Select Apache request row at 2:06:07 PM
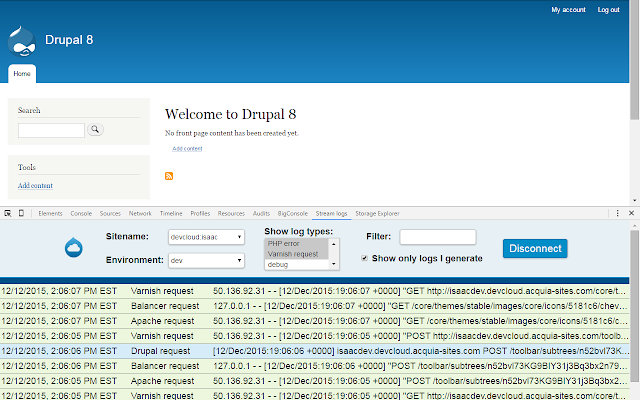 [314, 321]
